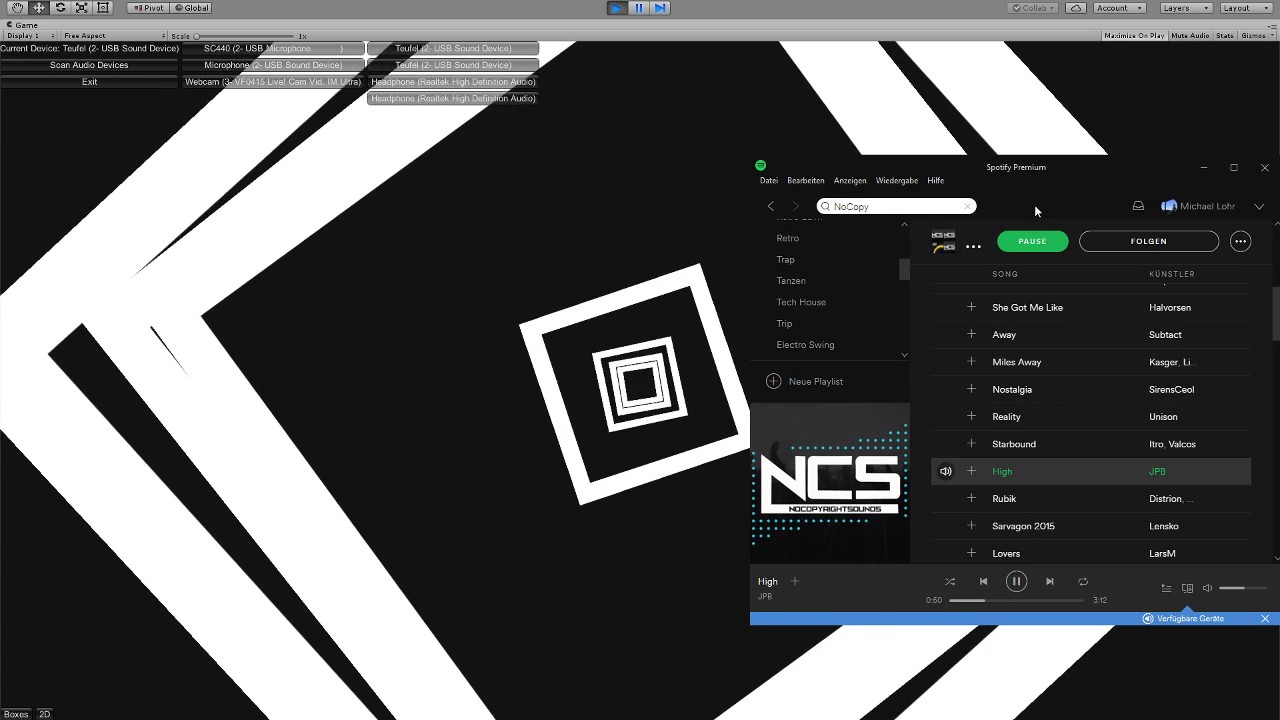Skip to next track in Spotify
The width and height of the screenshot is (1280, 720).
pyautogui.click(x=1049, y=581)
